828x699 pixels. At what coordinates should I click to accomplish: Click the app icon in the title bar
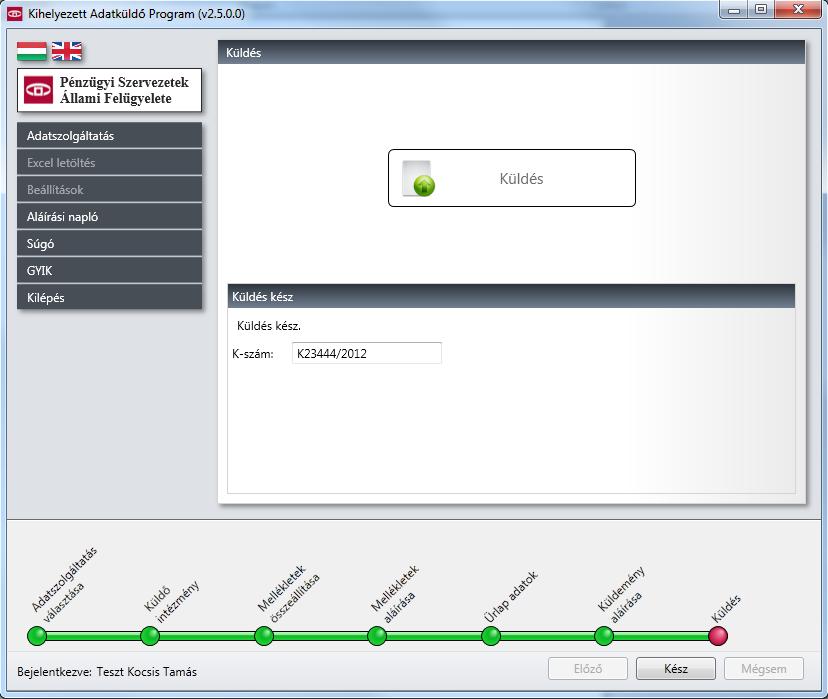pos(14,13)
